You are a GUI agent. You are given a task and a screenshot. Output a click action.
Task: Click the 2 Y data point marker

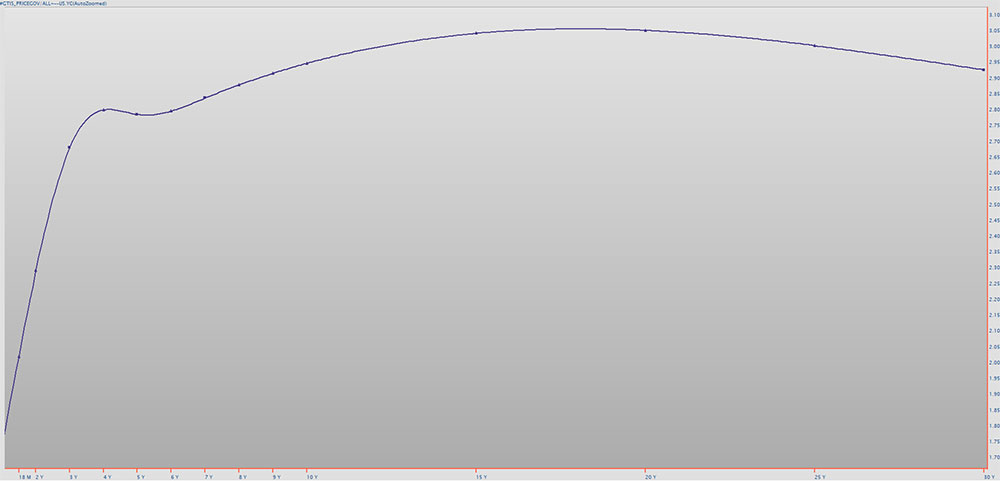click(x=36, y=270)
